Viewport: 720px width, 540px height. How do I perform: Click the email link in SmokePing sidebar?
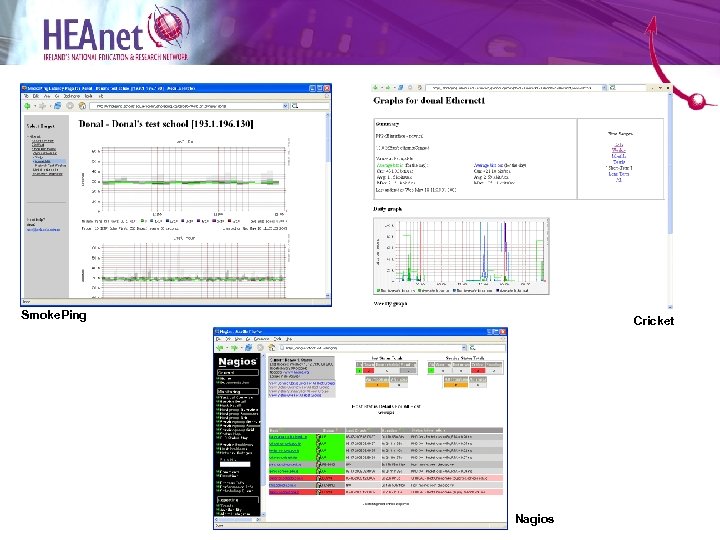[43, 230]
